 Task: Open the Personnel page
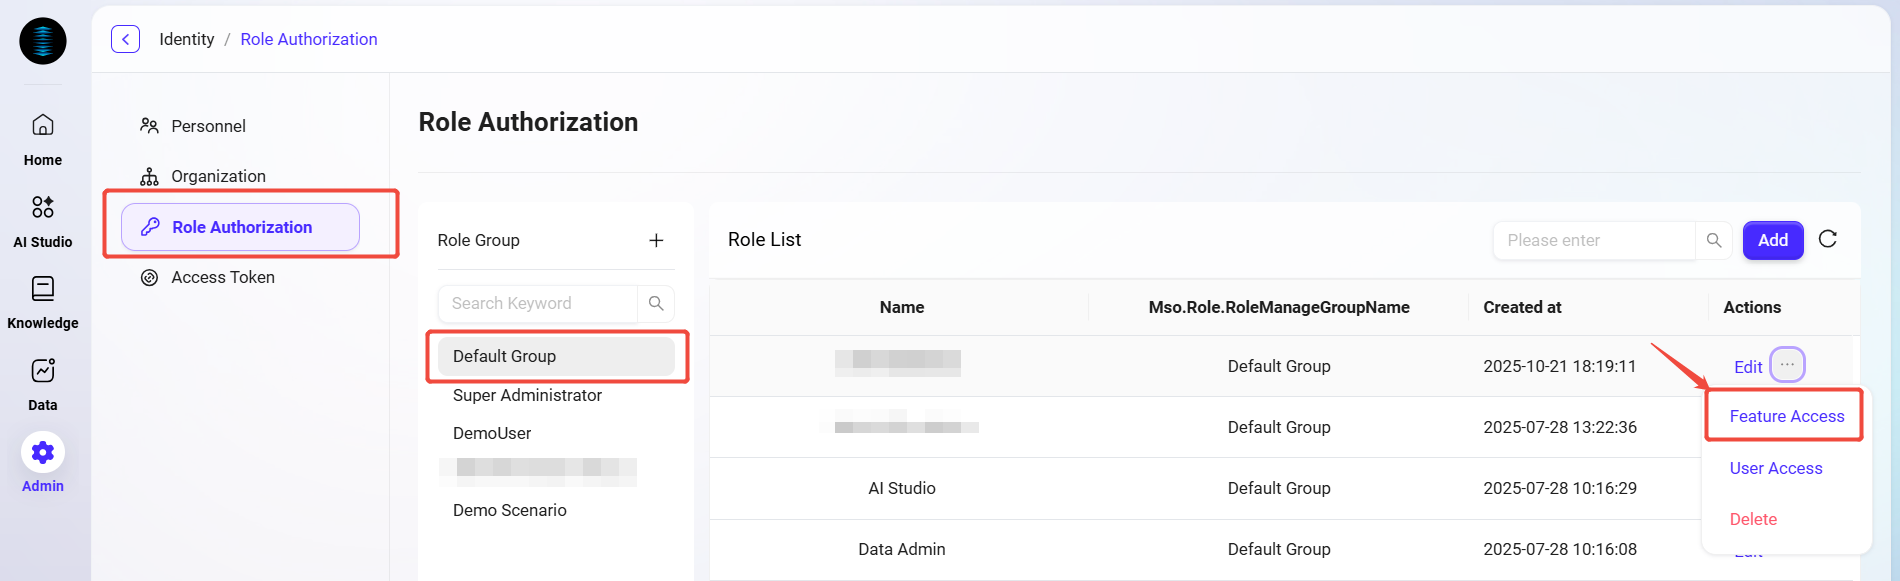[208, 126]
